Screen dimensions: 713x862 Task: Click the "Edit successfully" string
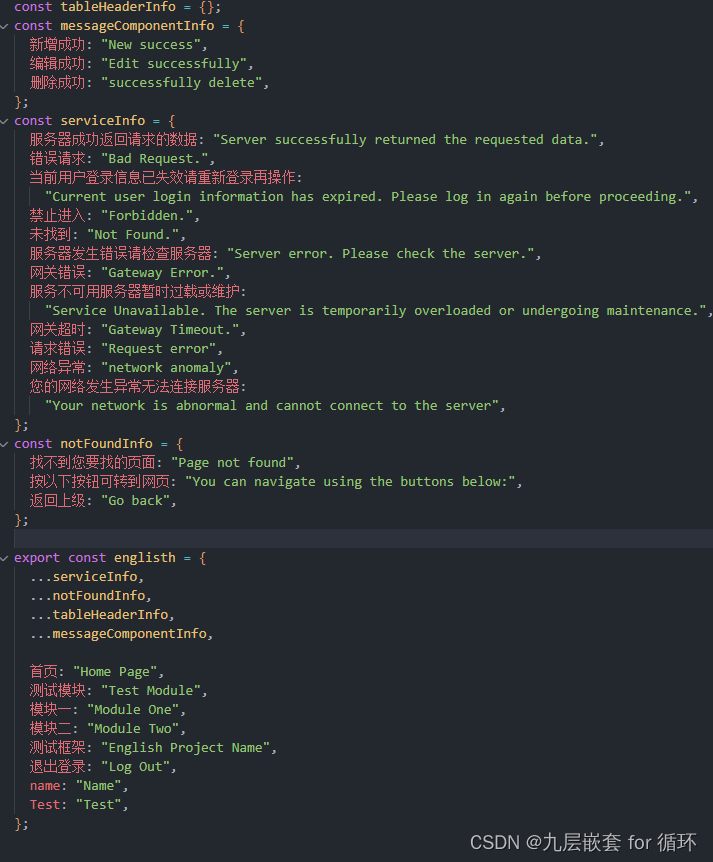[x=174, y=64]
